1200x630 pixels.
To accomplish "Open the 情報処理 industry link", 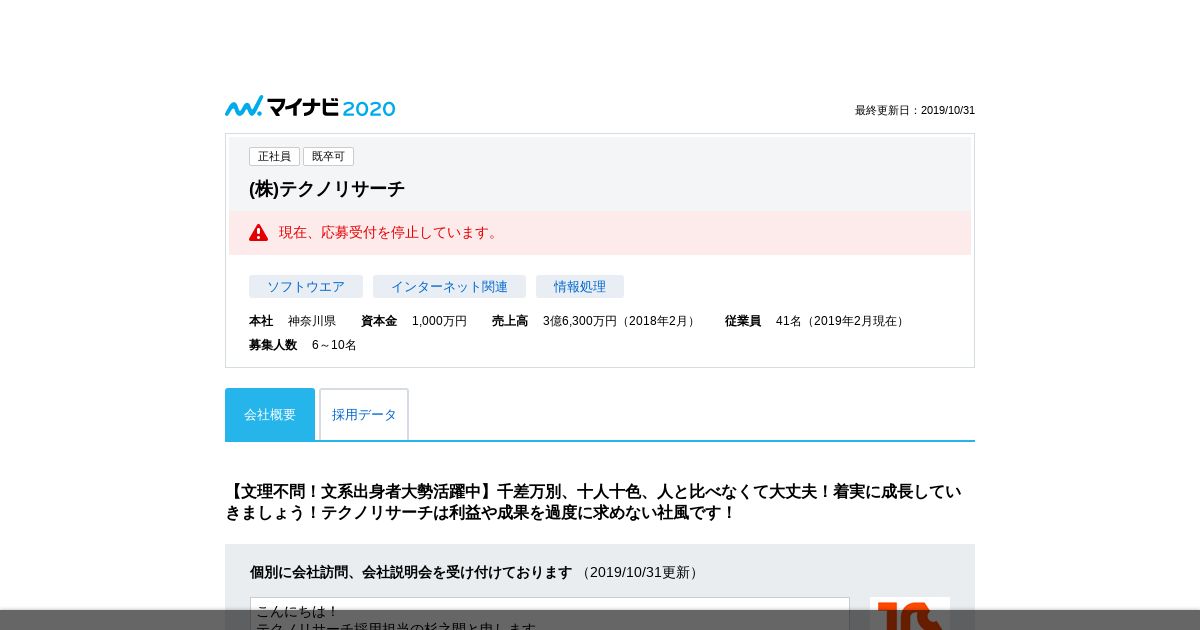I will 580,287.
